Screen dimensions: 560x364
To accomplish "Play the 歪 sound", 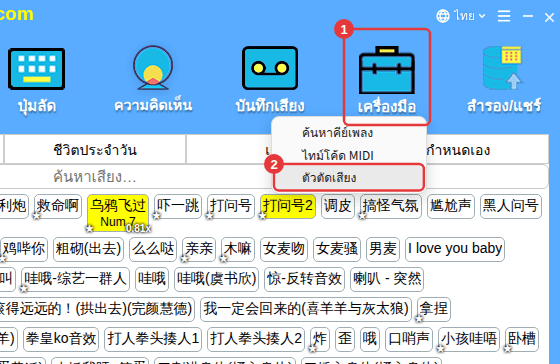I will tap(345, 339).
